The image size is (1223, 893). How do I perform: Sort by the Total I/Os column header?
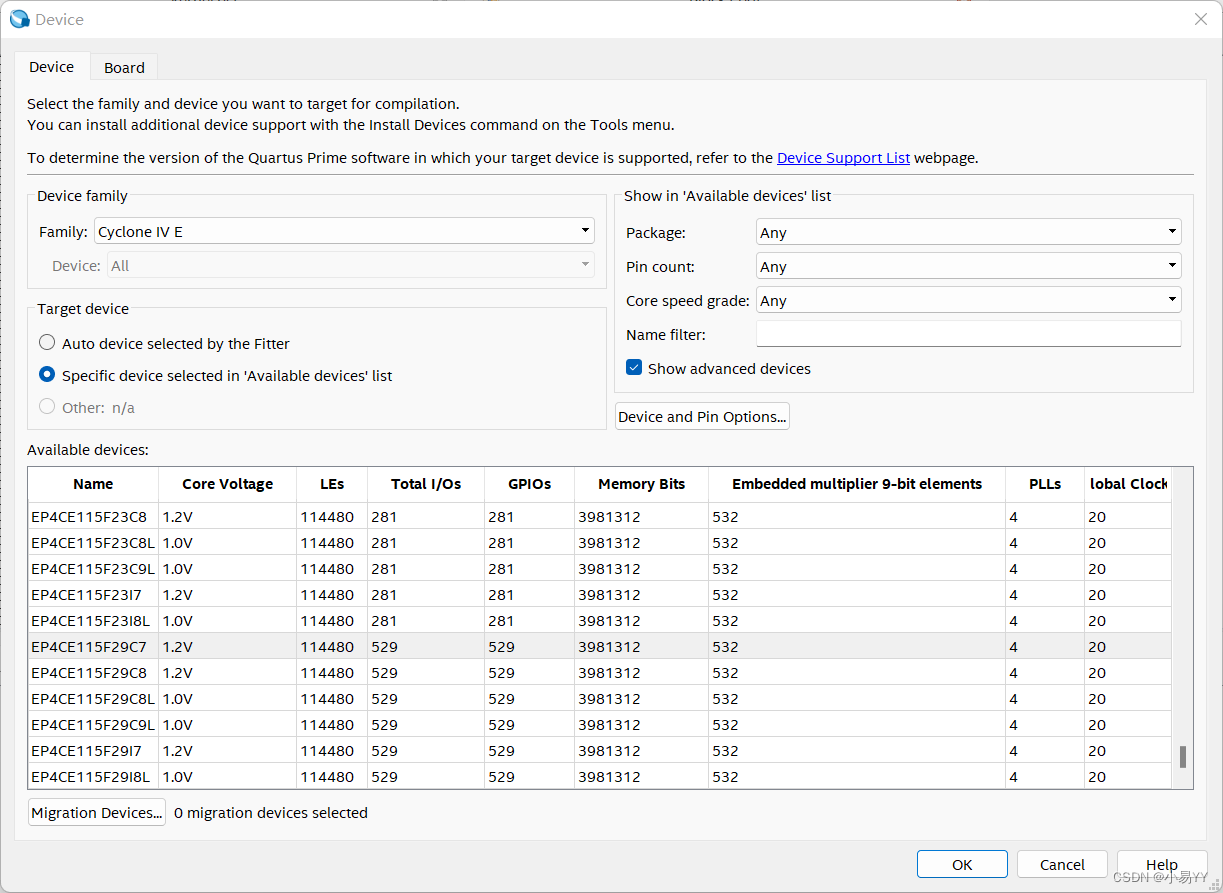[426, 483]
